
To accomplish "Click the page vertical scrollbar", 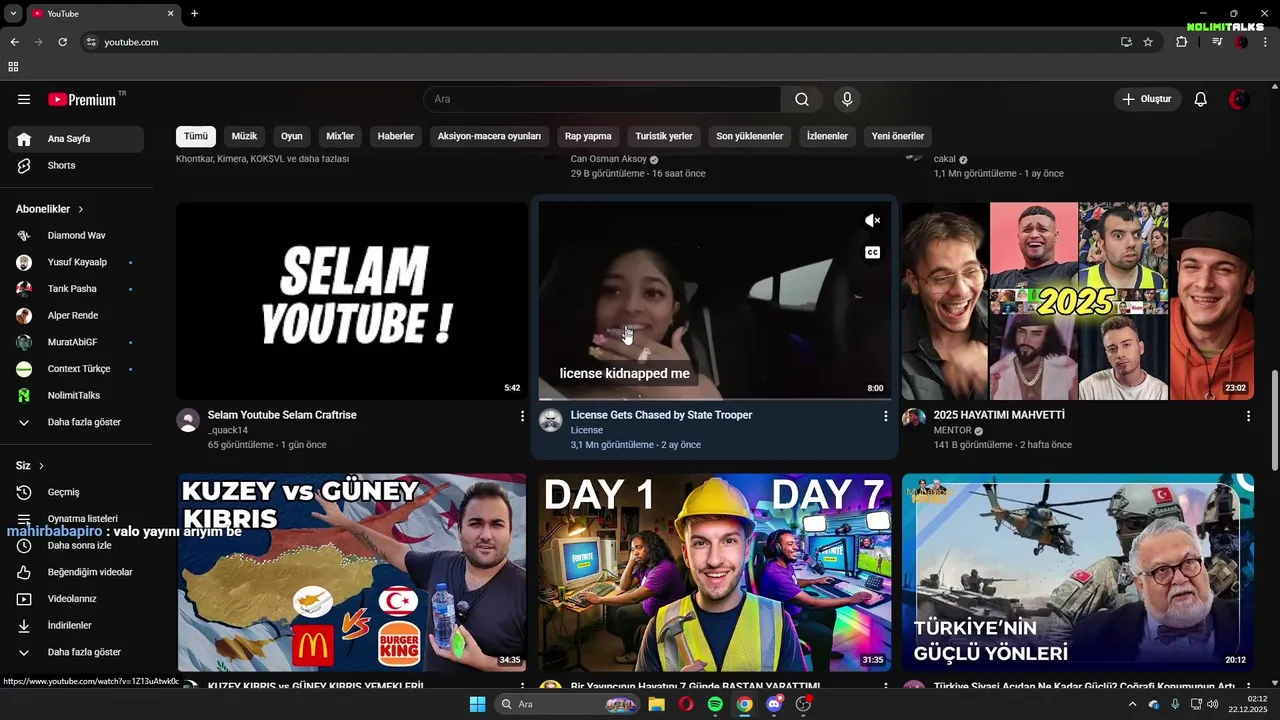I will (x=1274, y=420).
